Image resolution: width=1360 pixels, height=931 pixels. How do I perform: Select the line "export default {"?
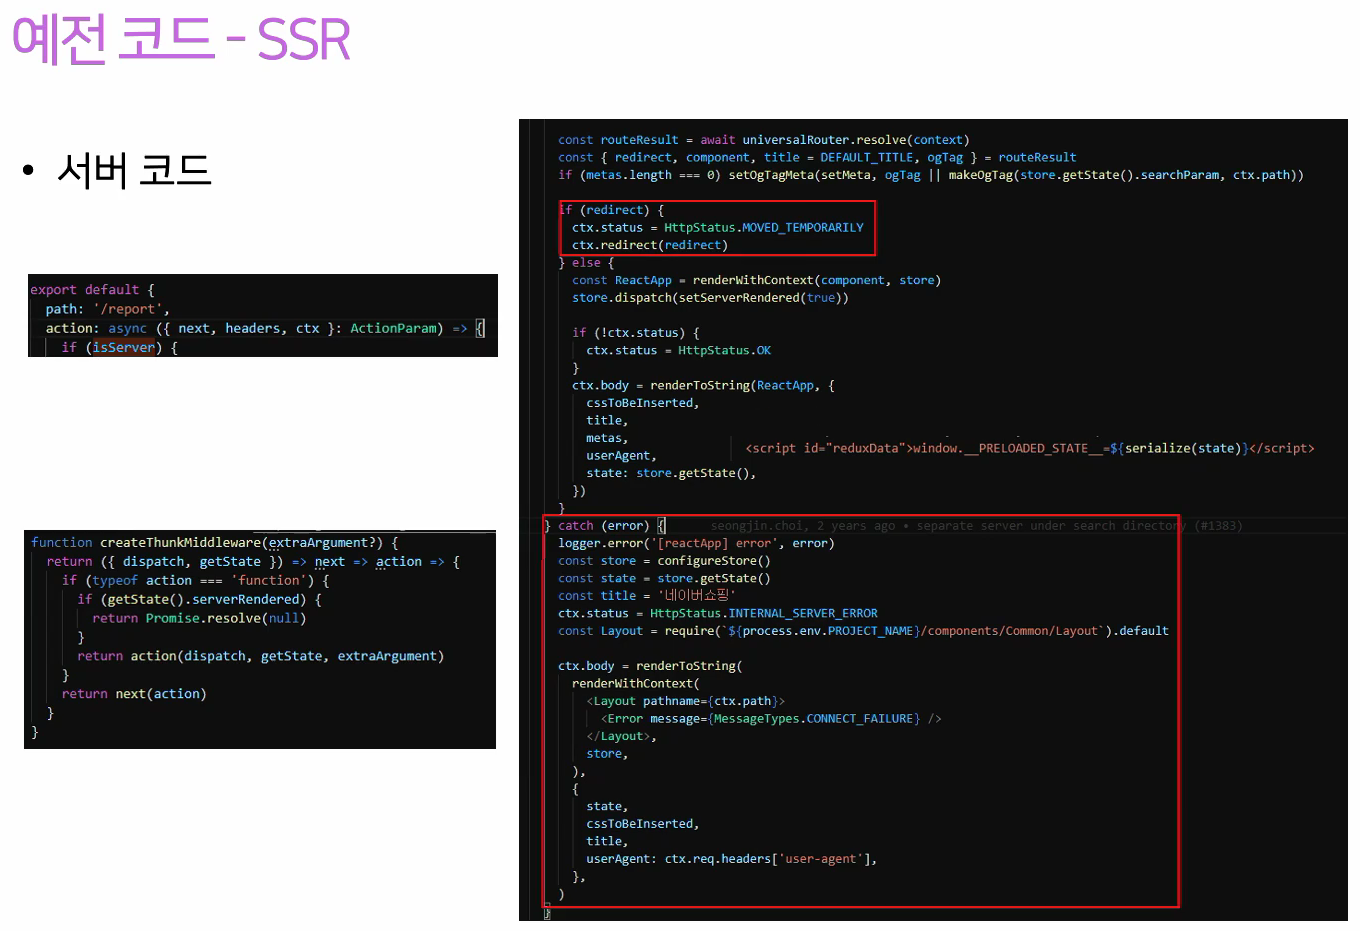pyautogui.click(x=92, y=290)
